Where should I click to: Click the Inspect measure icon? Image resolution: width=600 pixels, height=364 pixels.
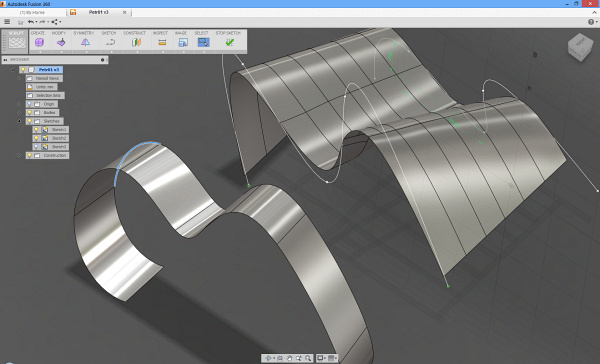click(x=162, y=42)
